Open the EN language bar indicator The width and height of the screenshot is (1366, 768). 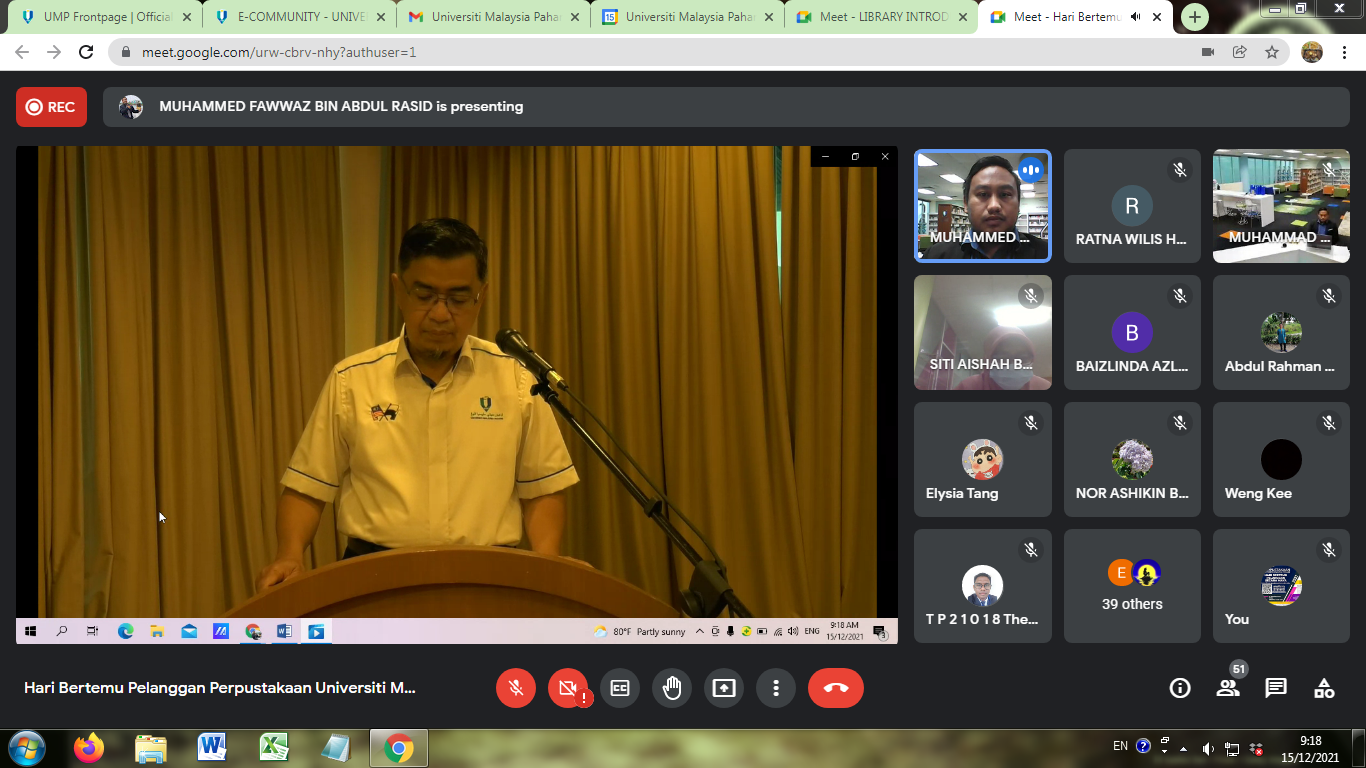pyautogui.click(x=1120, y=746)
